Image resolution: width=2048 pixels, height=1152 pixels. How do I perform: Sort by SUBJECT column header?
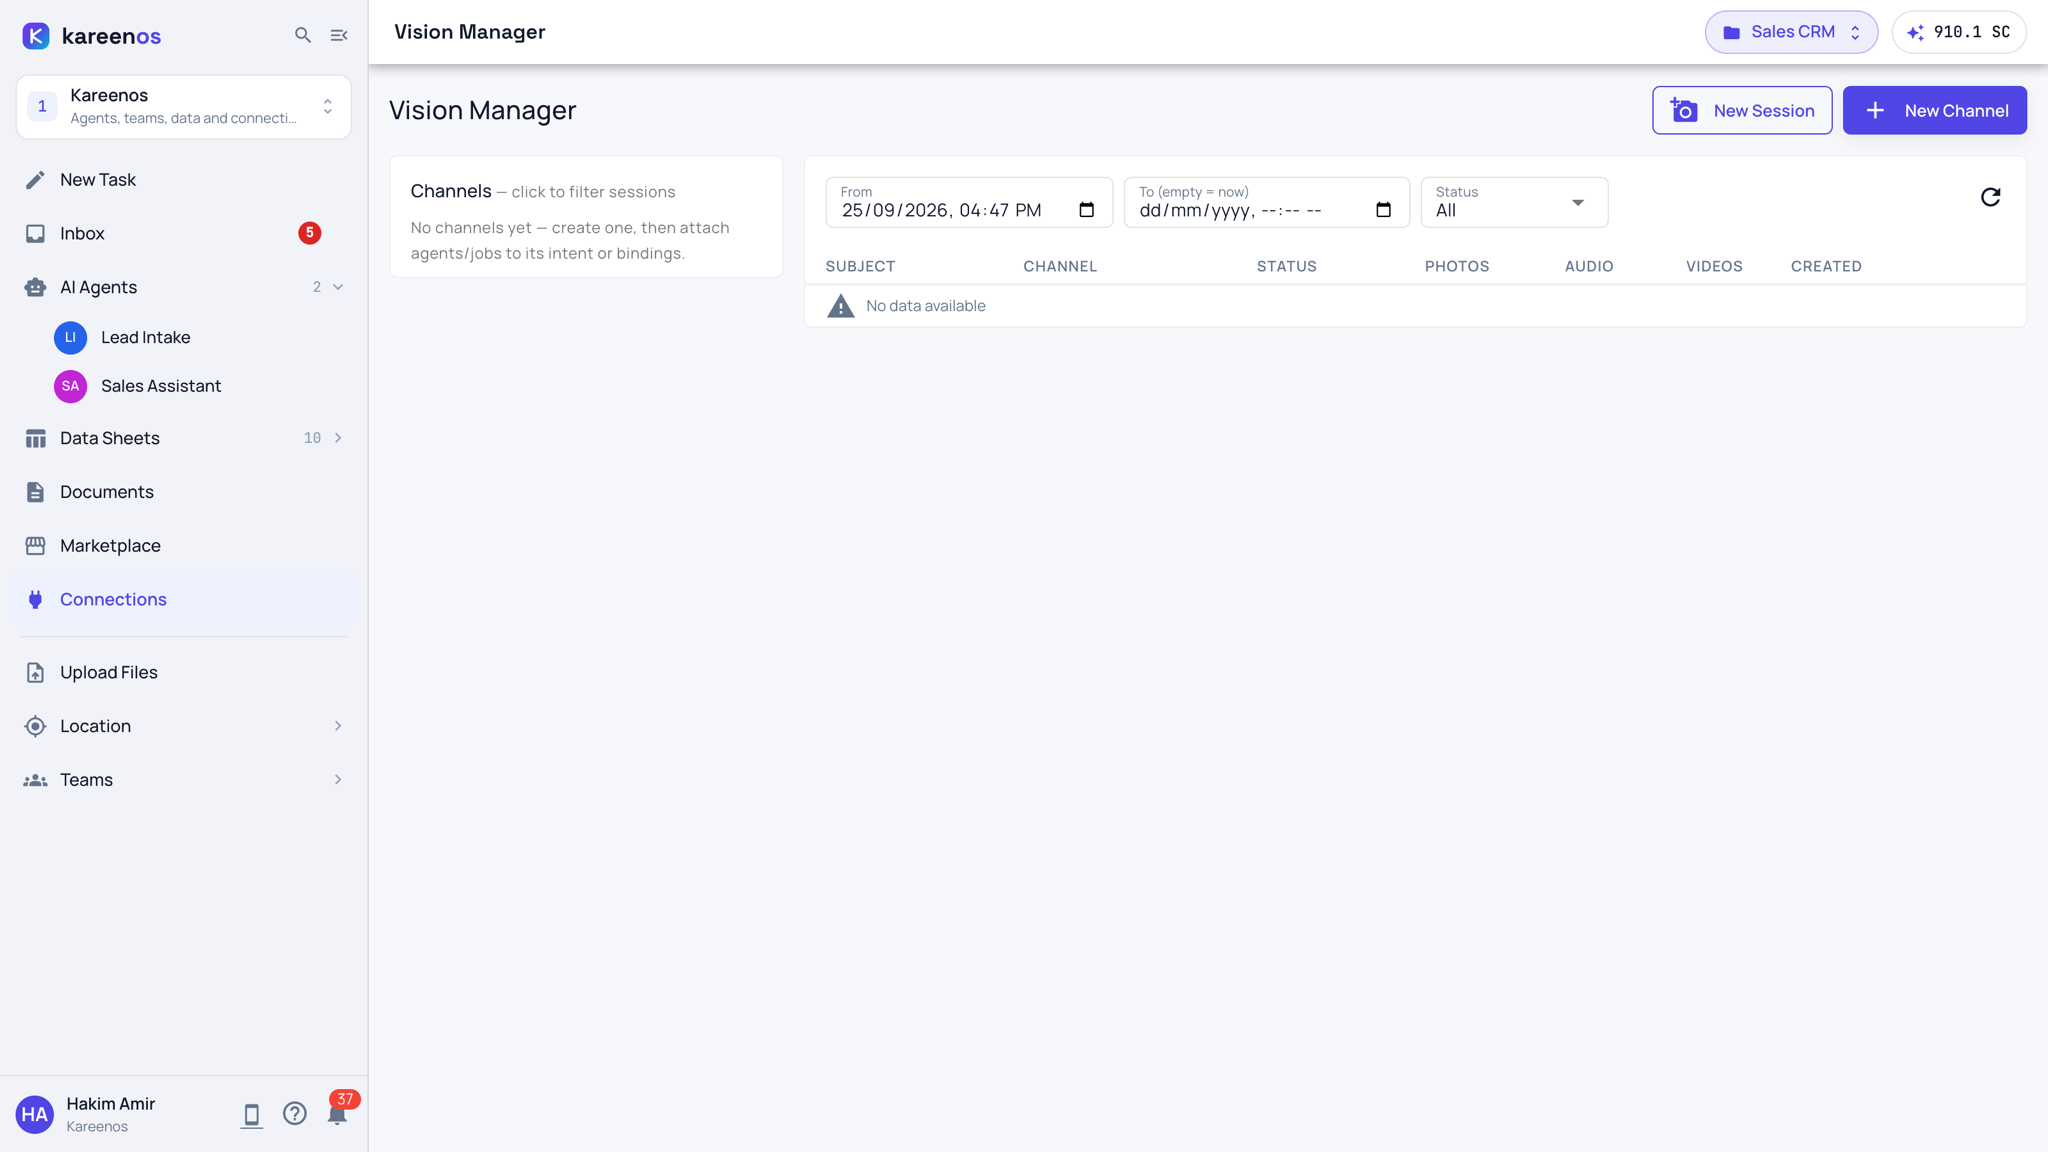[860, 266]
